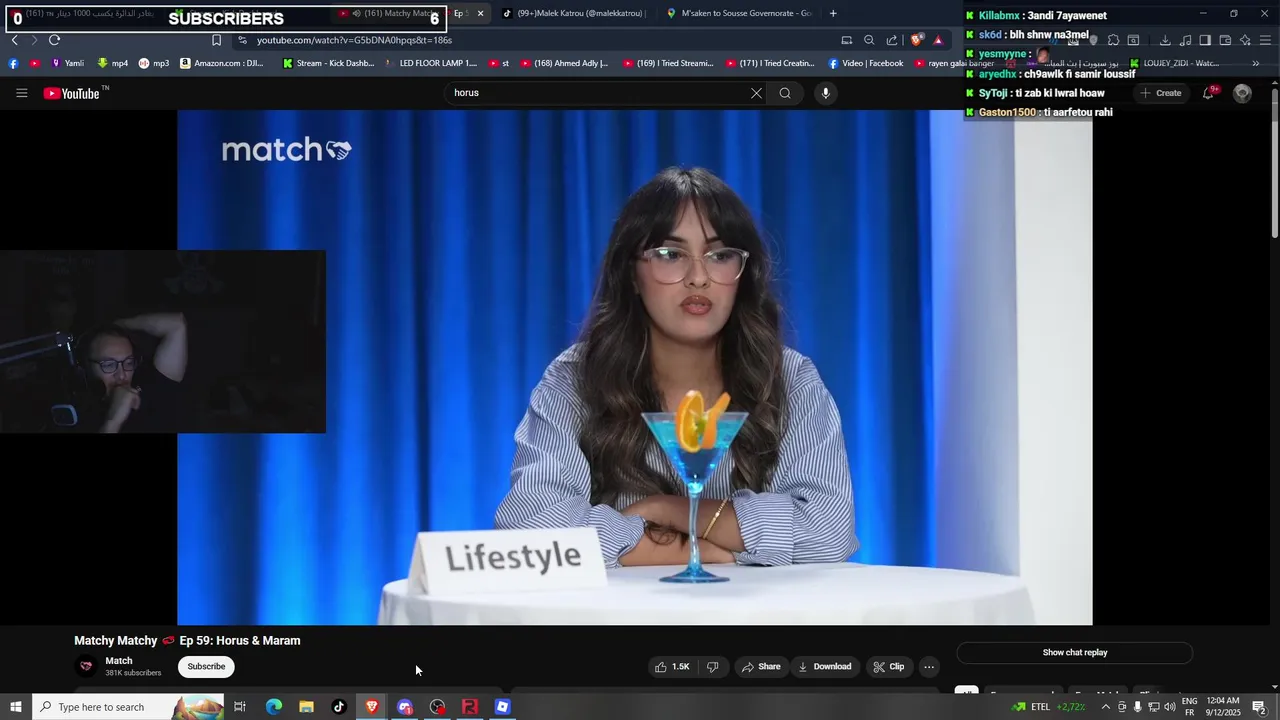1280x720 pixels.
Task: Open Video | Facebook bookmark
Action: [866, 63]
